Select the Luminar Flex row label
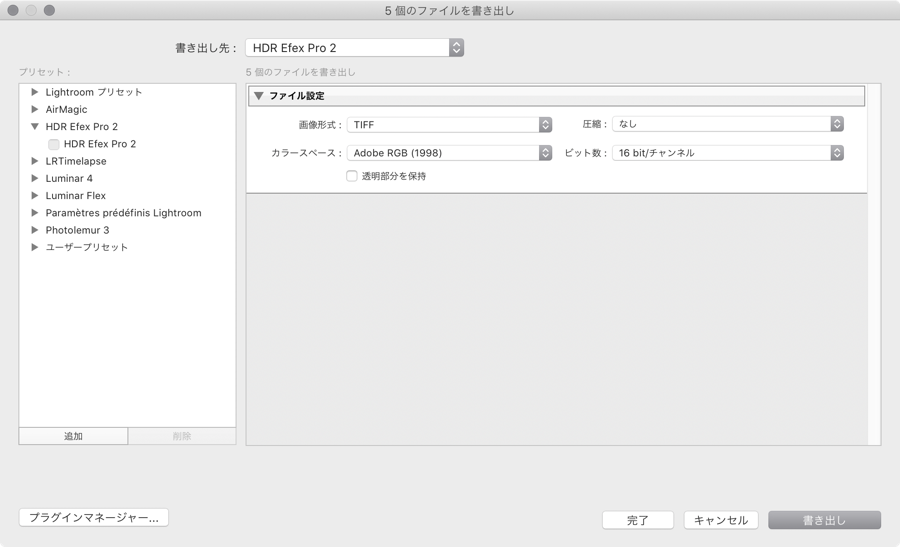This screenshot has width=900, height=547. pyautogui.click(x=76, y=195)
